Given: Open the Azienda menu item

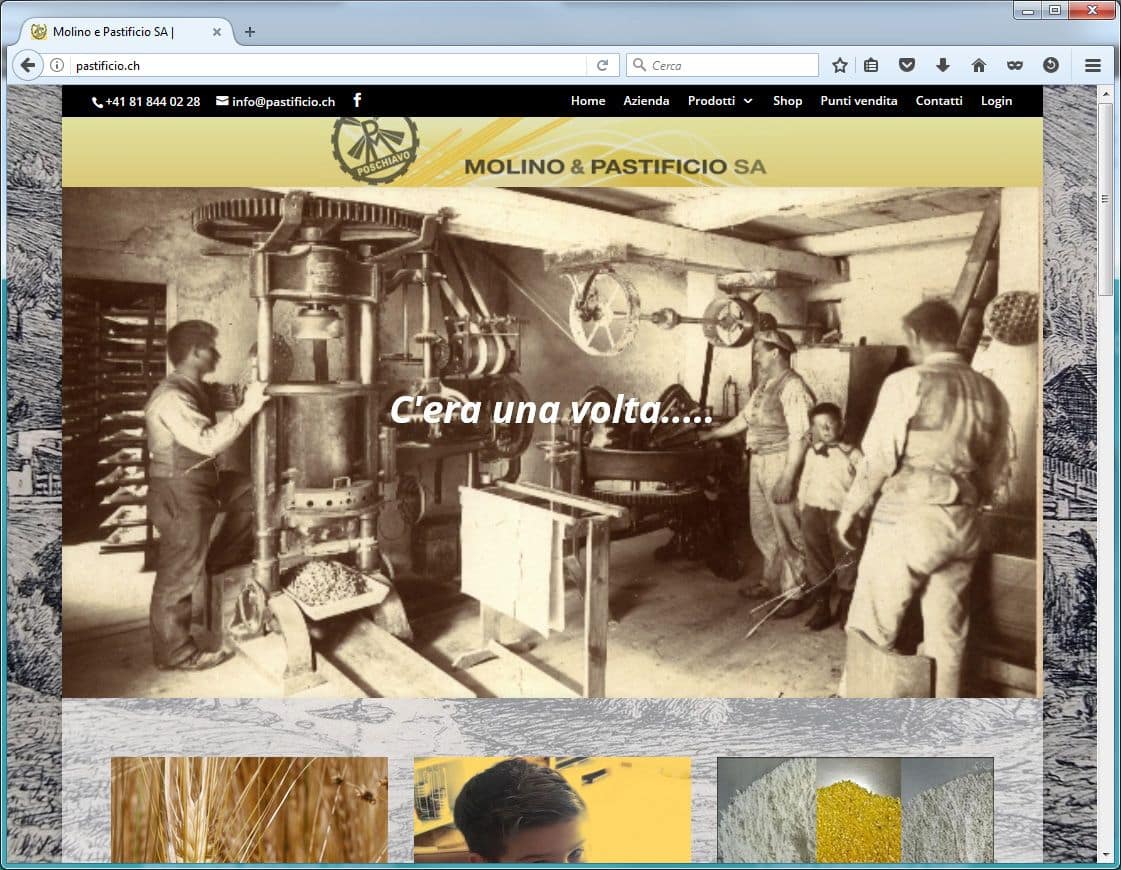Looking at the screenshot, I should (x=646, y=101).
